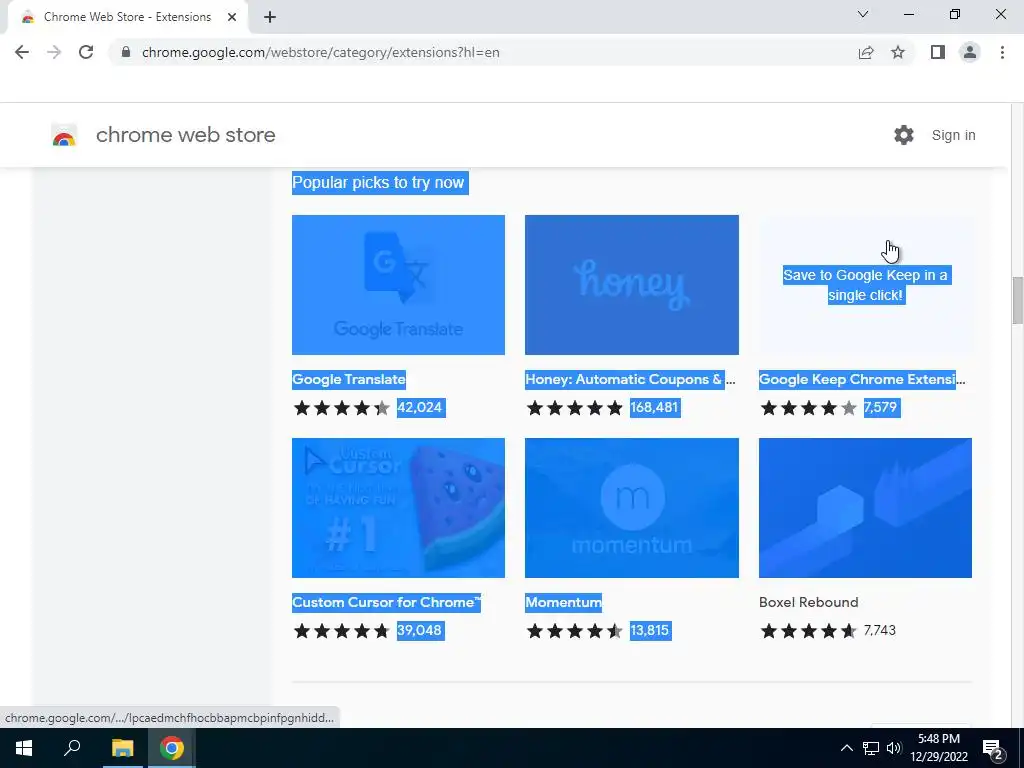Click Honey: Automatic Coupons title

pyautogui.click(x=630, y=379)
